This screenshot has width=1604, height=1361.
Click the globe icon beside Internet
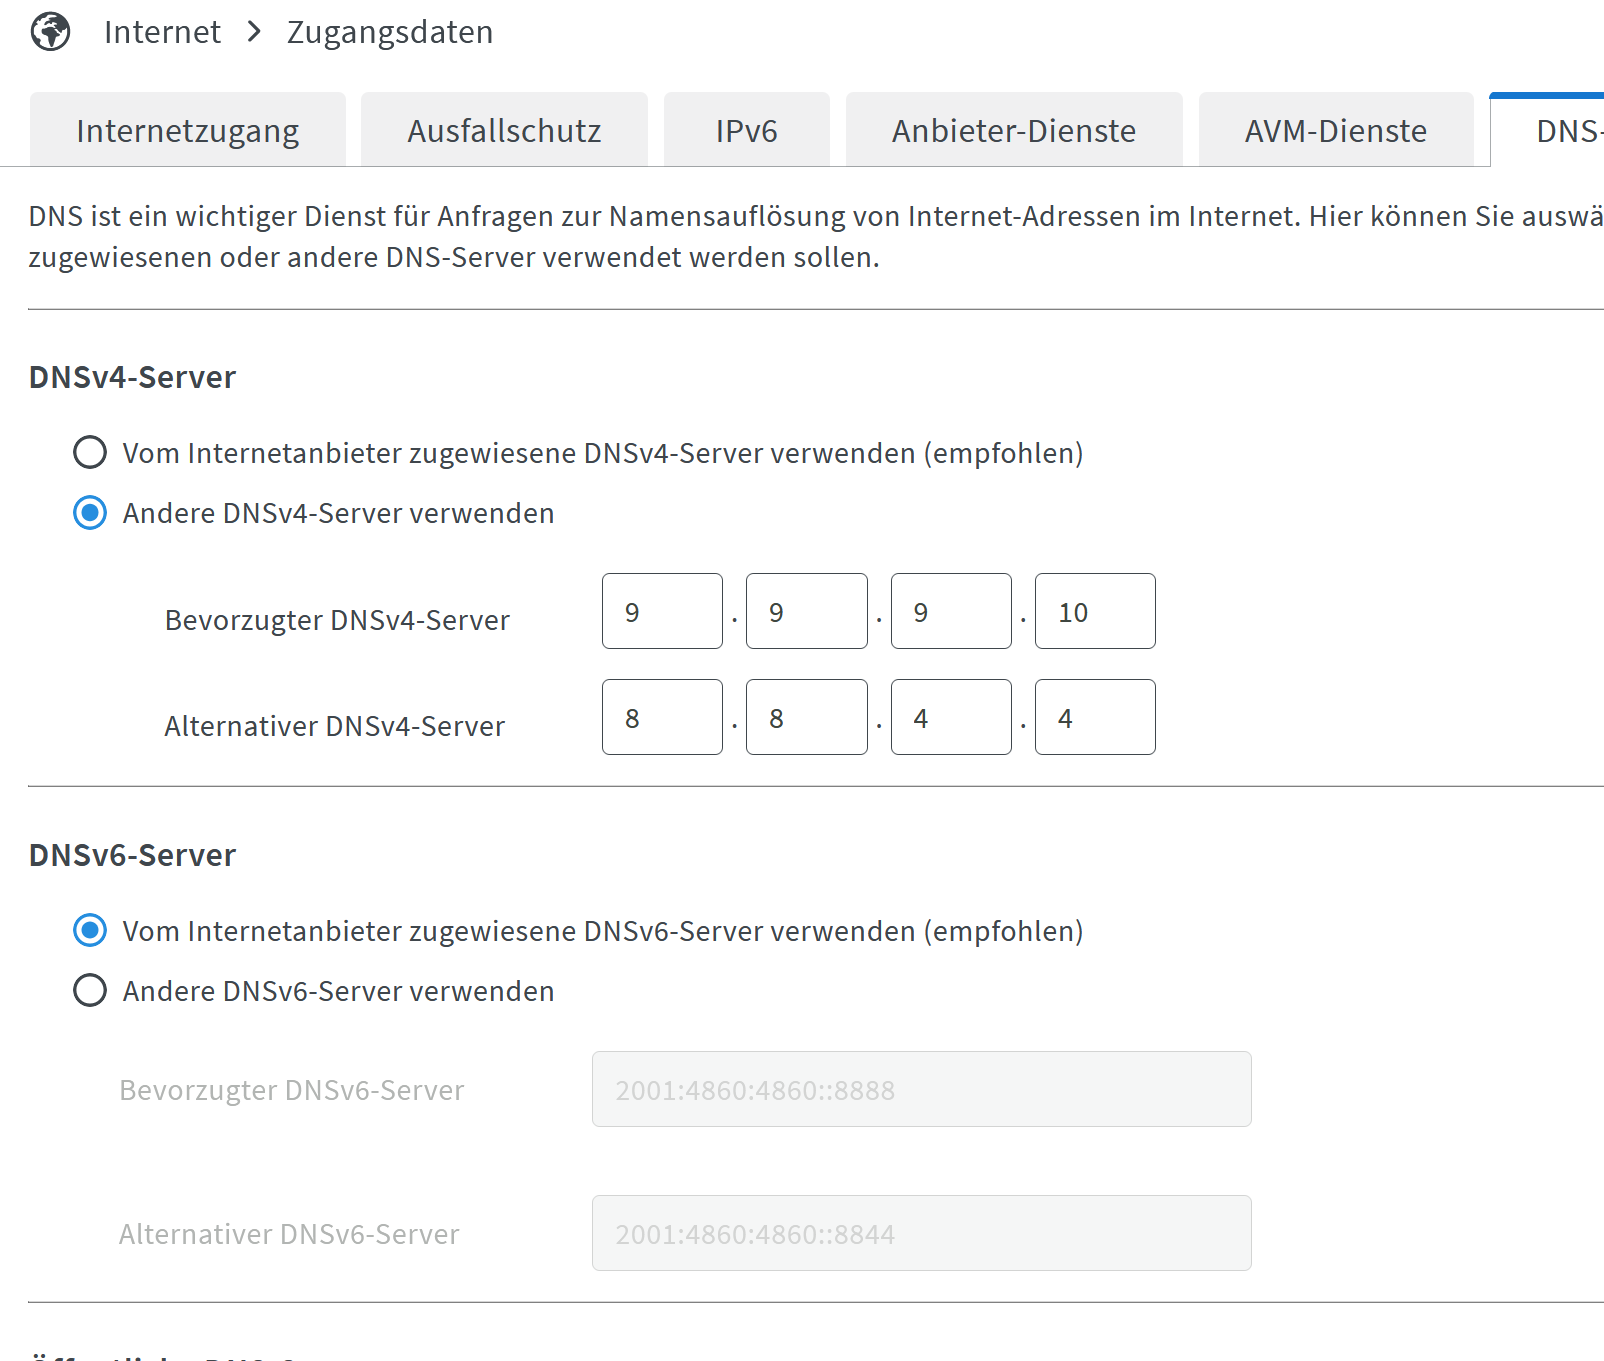coord(50,32)
